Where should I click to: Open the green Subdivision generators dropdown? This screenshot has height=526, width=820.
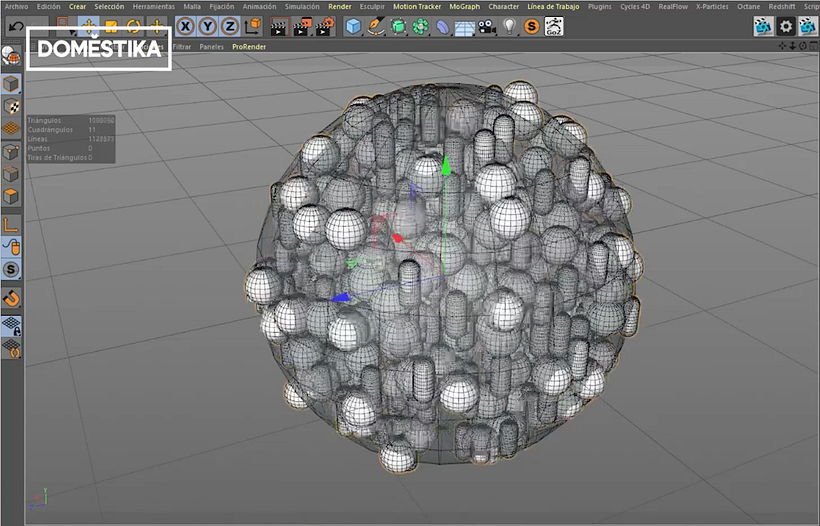tap(398, 26)
